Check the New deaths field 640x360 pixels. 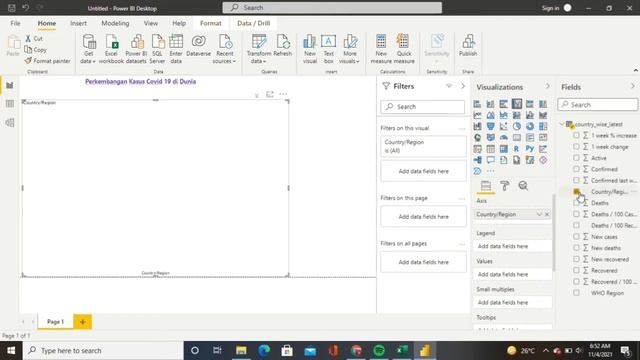coord(576,248)
